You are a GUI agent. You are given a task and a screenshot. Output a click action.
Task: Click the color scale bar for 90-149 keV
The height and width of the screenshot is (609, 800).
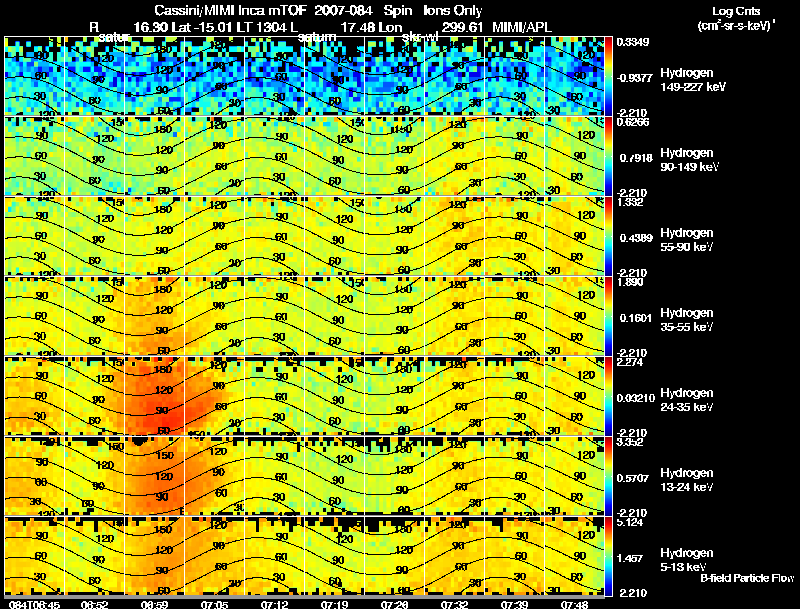pos(608,156)
